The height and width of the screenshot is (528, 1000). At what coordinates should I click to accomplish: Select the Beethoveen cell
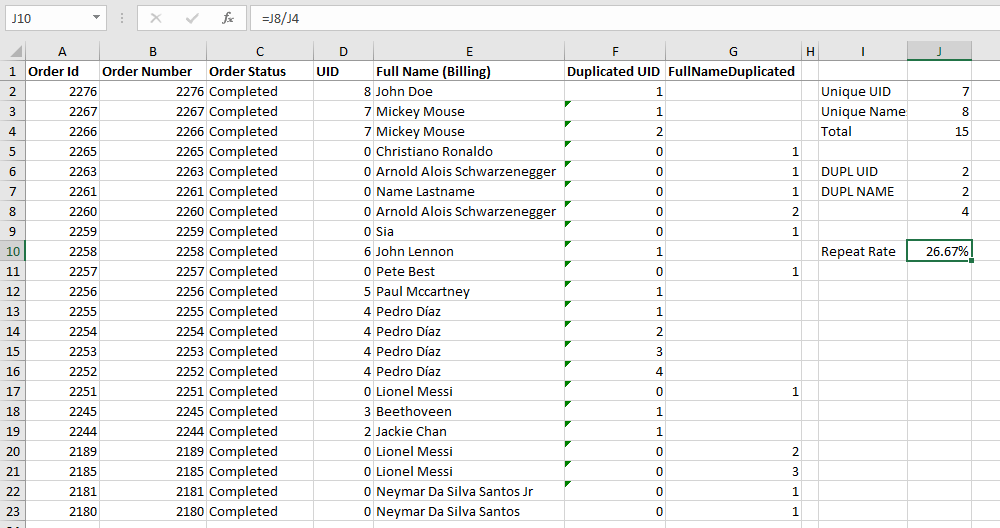coord(469,411)
